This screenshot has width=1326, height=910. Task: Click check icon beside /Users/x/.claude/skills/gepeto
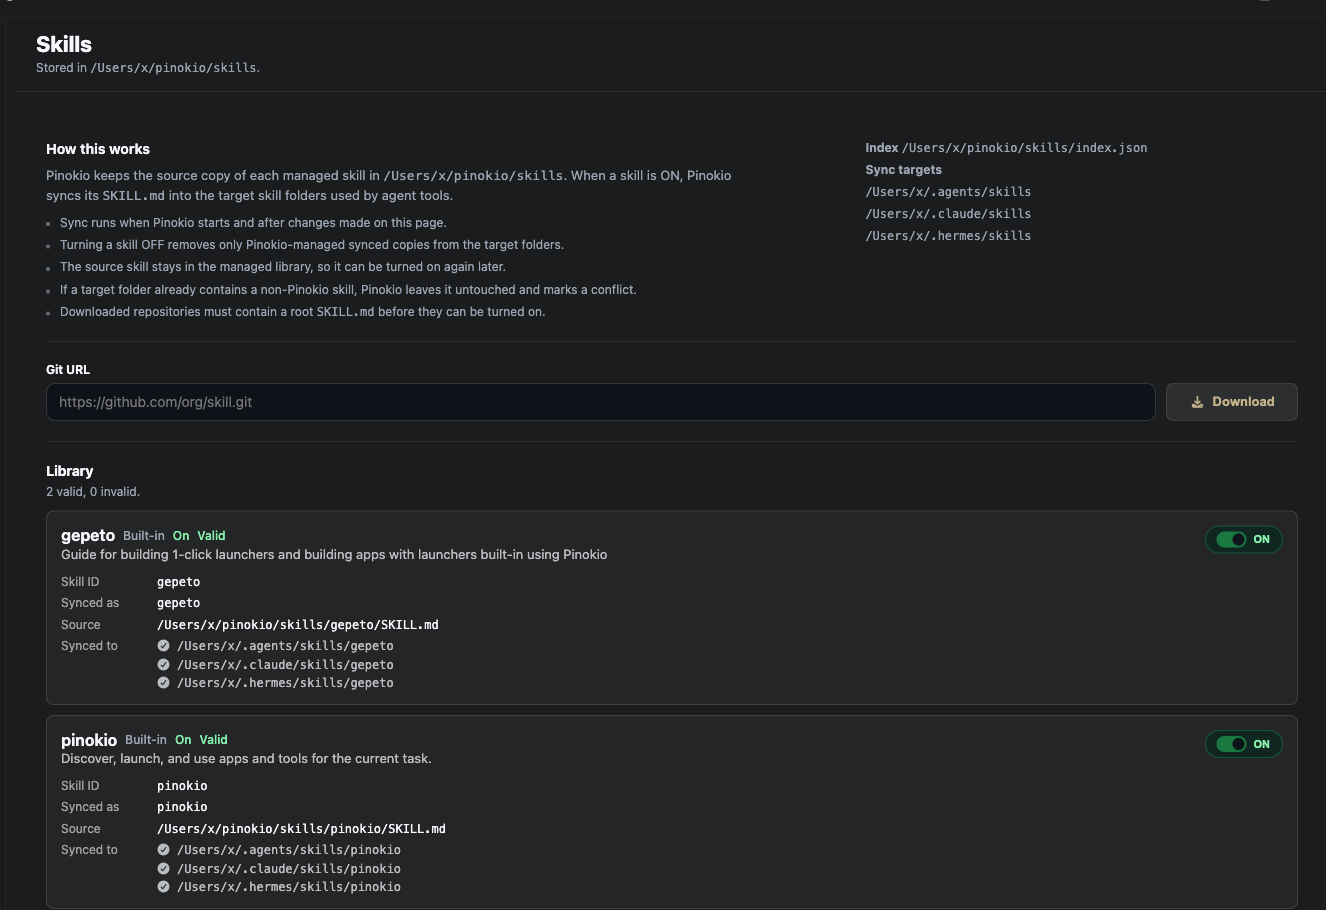point(163,665)
